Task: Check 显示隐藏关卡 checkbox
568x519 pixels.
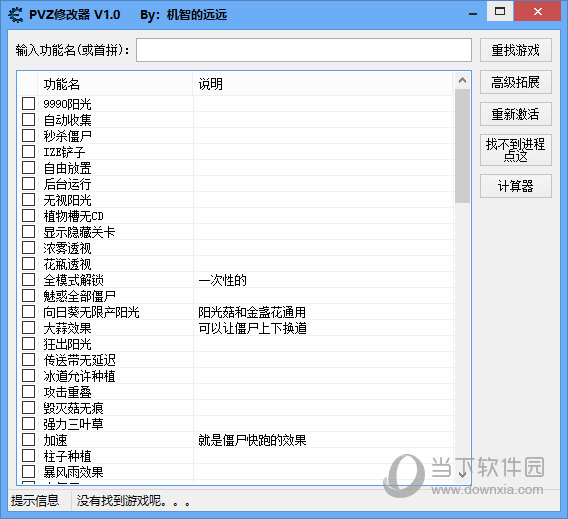Action: pos(28,232)
